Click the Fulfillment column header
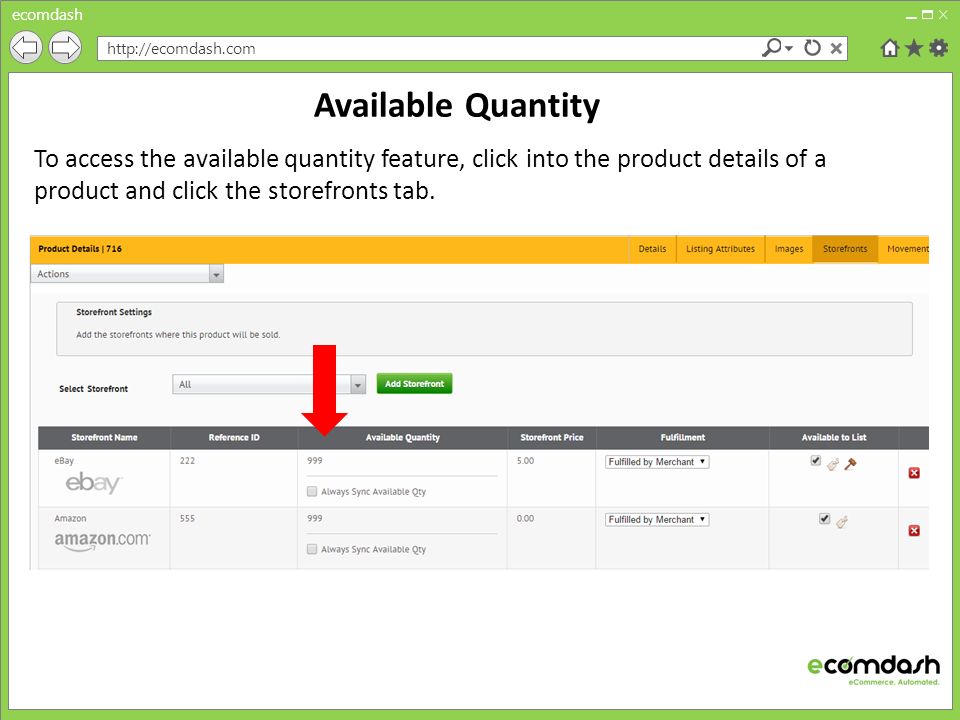This screenshot has width=960, height=720. click(x=683, y=438)
